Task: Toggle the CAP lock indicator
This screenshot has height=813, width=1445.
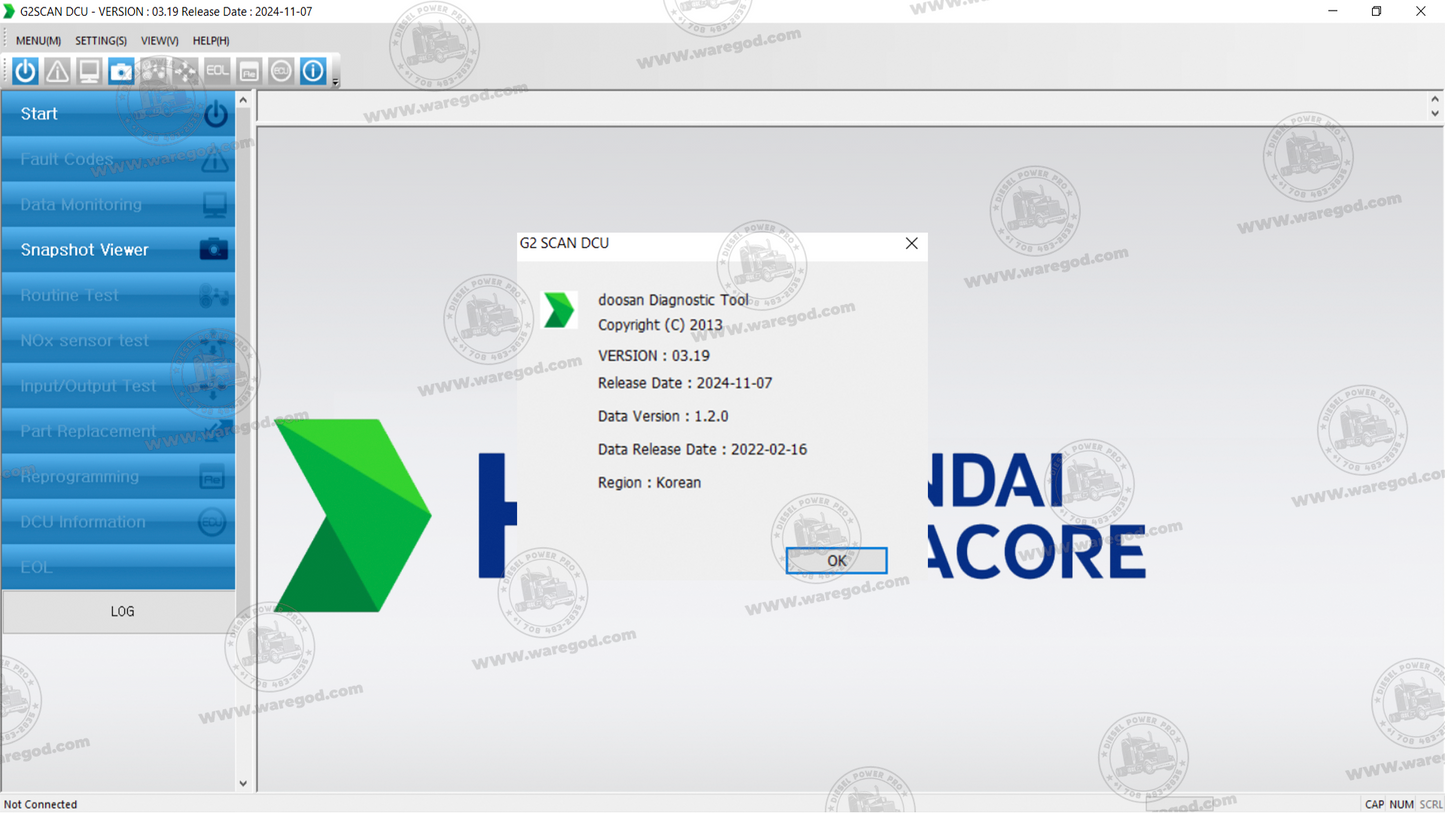Action: [x=1375, y=804]
